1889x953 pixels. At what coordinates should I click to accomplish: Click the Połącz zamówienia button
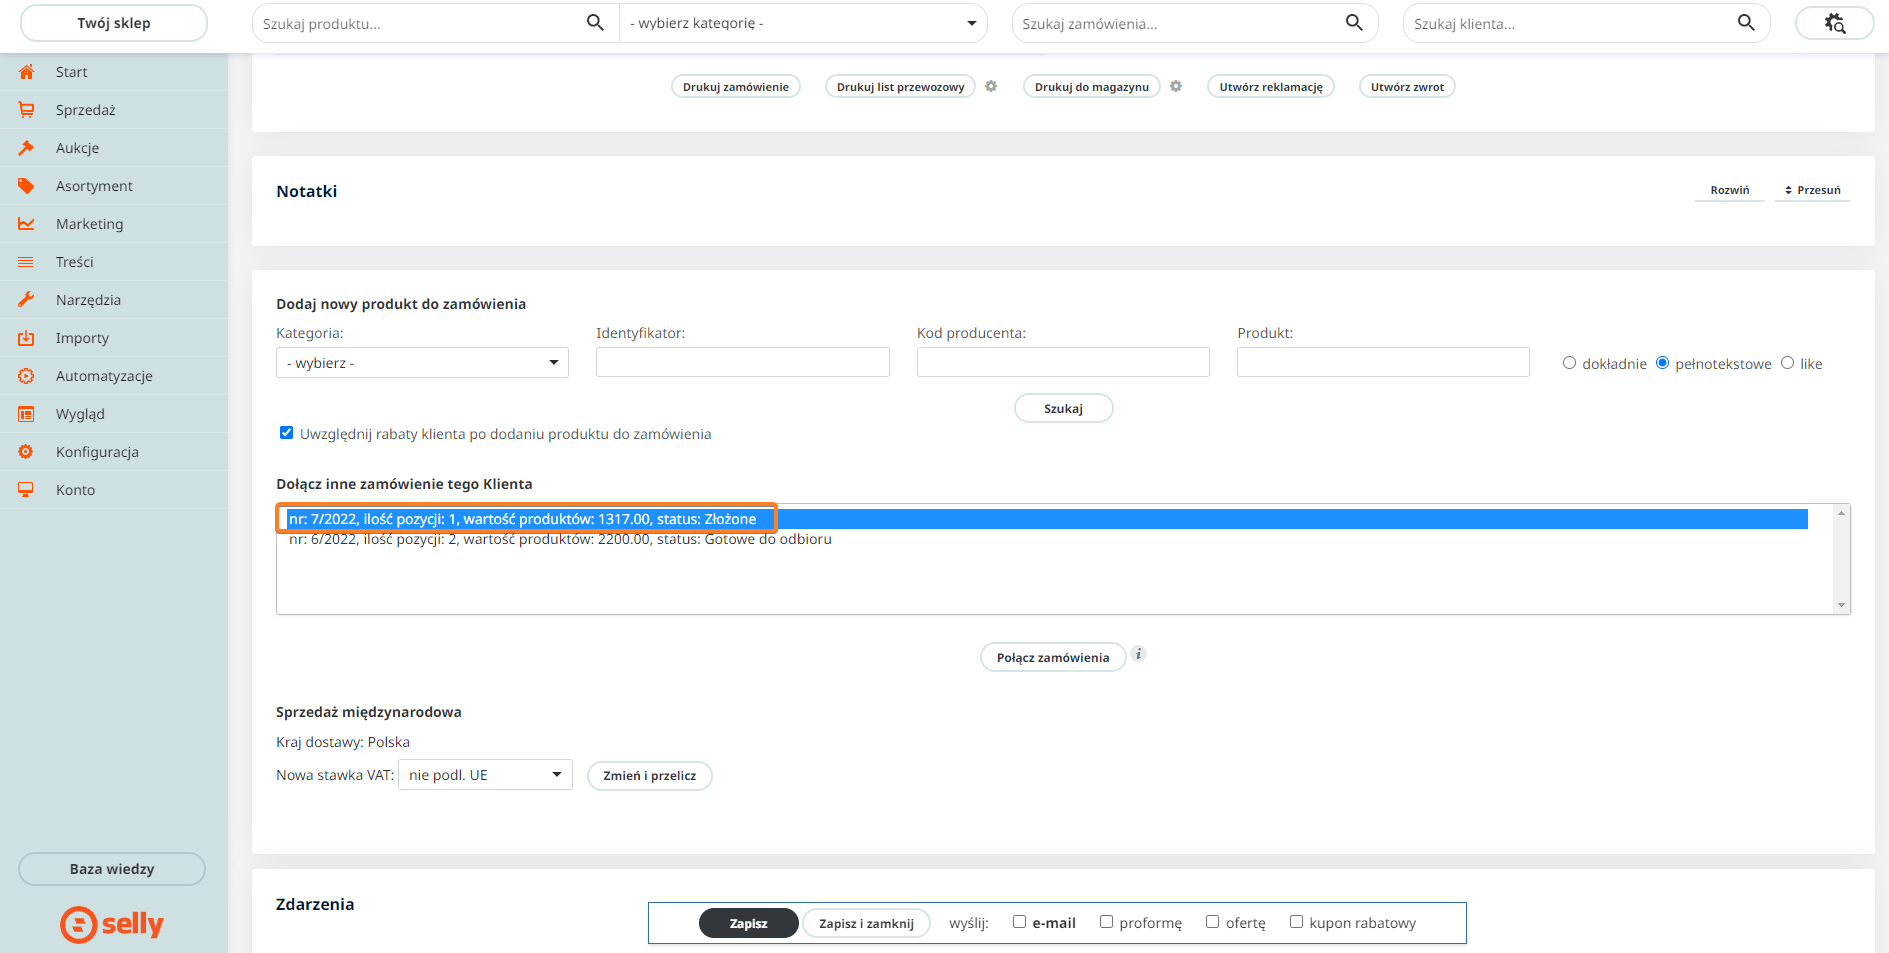click(x=1052, y=657)
